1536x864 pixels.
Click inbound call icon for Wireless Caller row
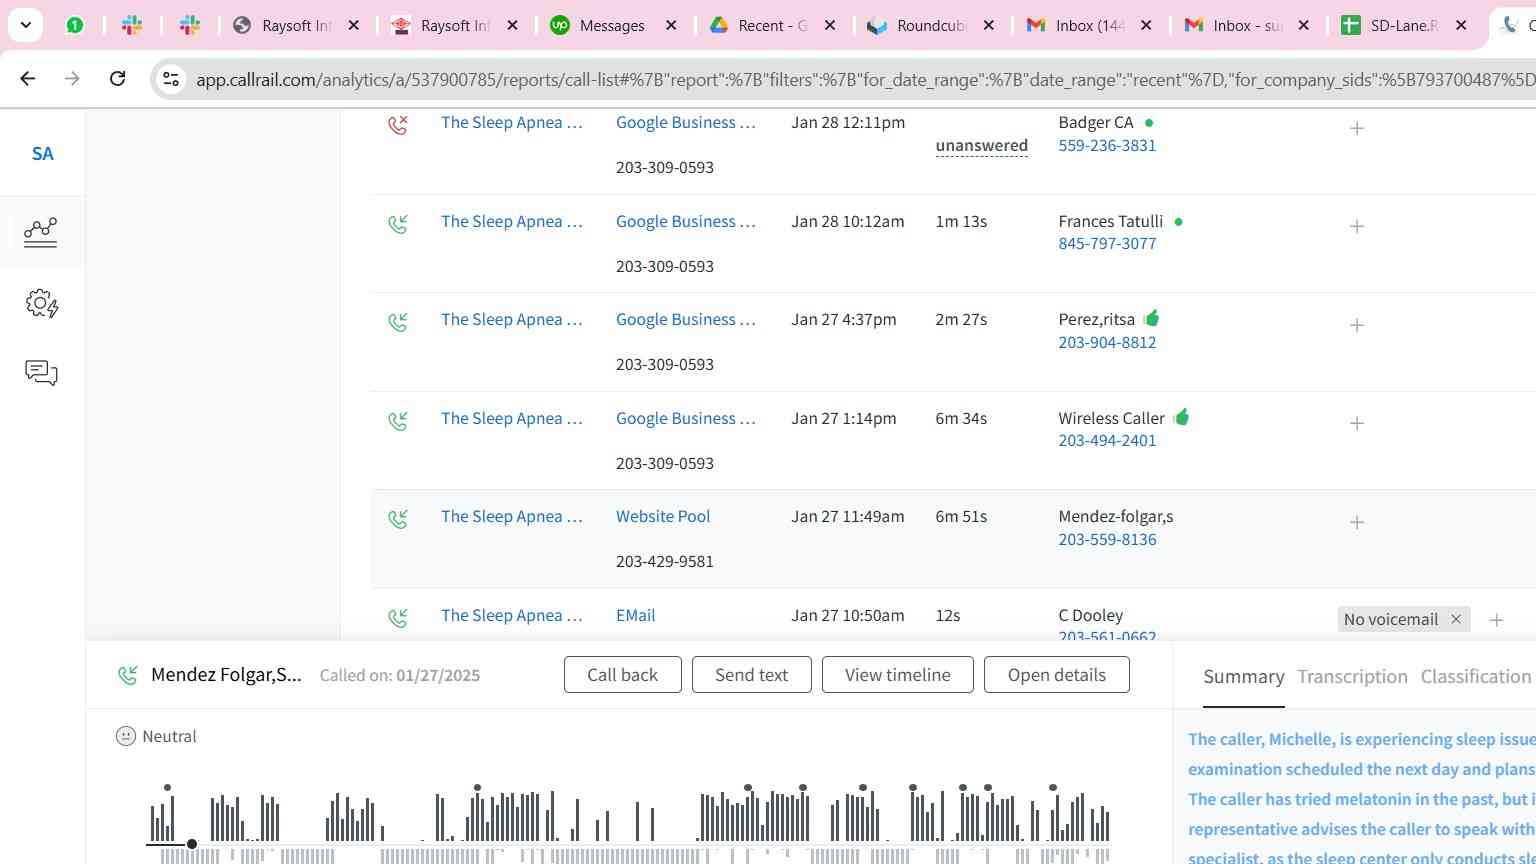pos(398,421)
